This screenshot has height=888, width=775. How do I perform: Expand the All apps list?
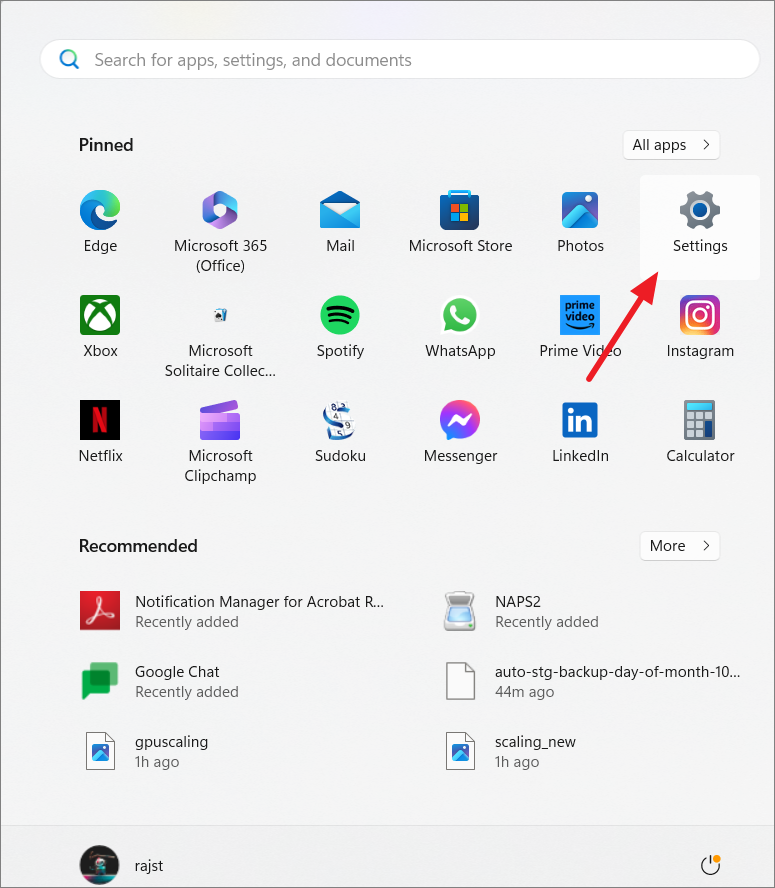coord(671,145)
